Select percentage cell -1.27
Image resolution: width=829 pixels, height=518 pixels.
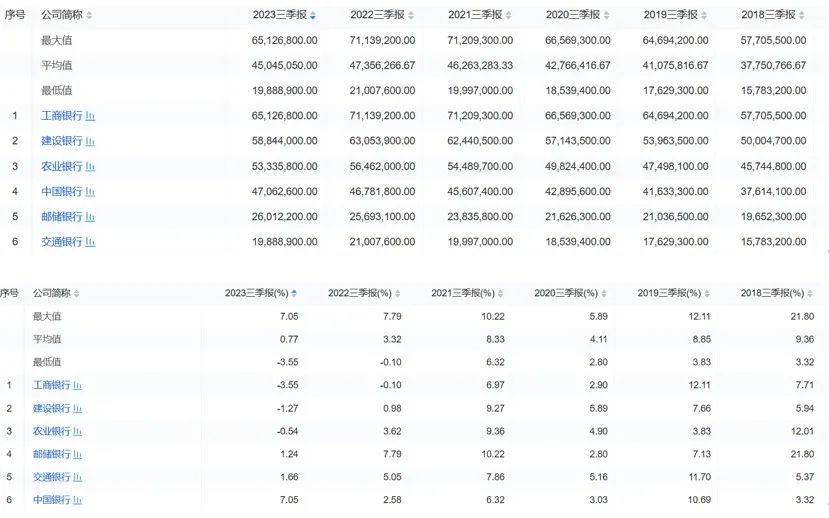click(x=288, y=409)
